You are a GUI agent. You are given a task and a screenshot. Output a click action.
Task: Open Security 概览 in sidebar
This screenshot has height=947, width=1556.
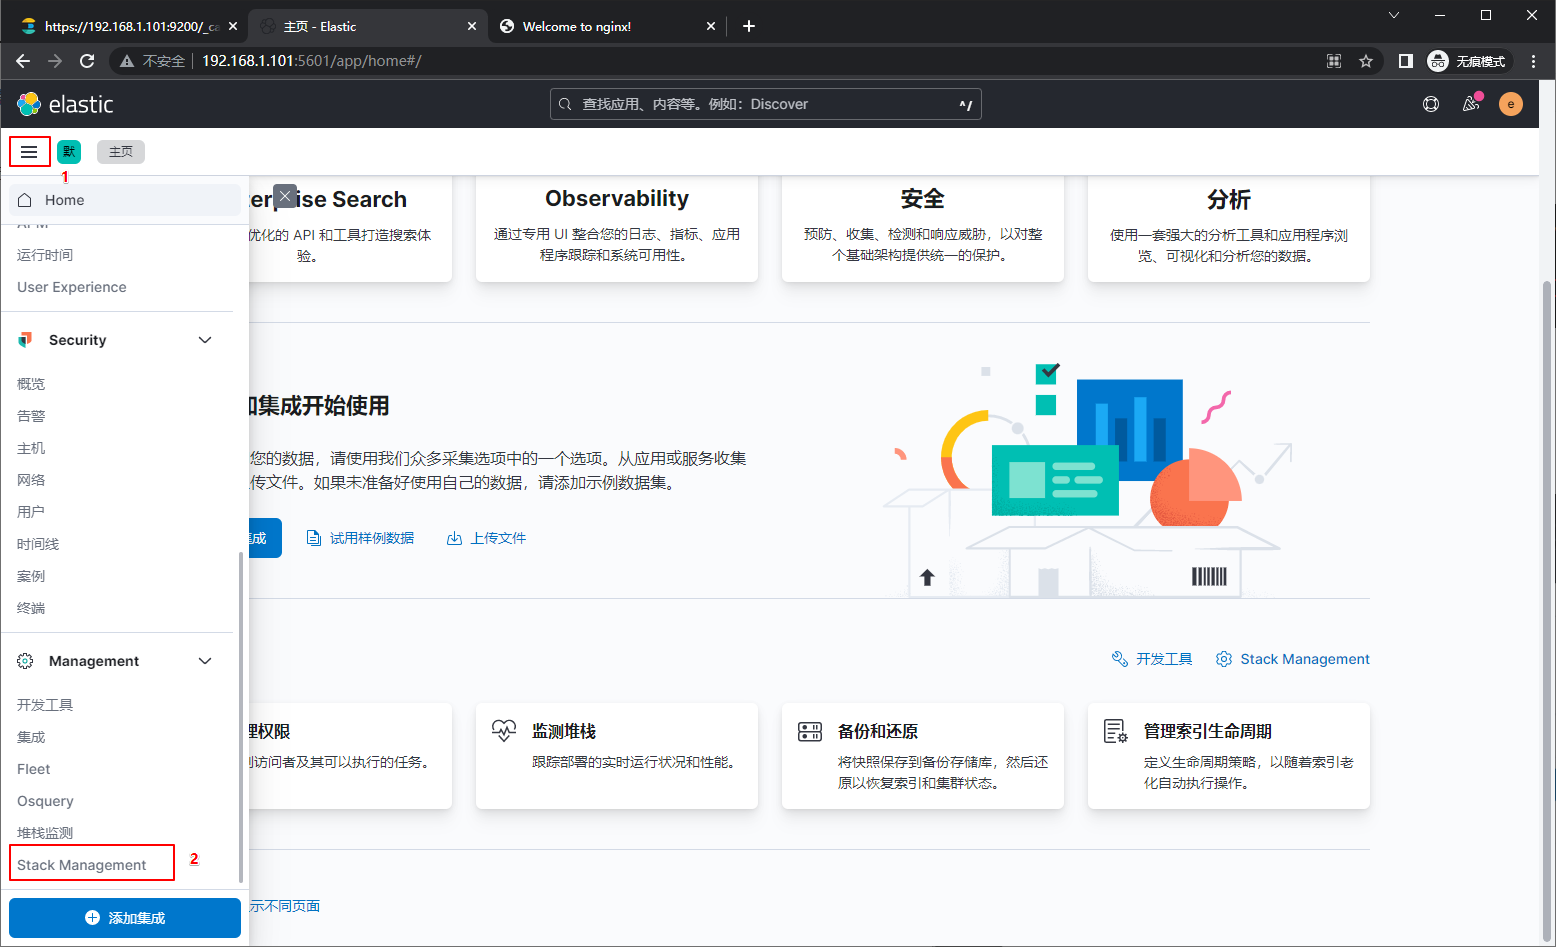click(31, 384)
